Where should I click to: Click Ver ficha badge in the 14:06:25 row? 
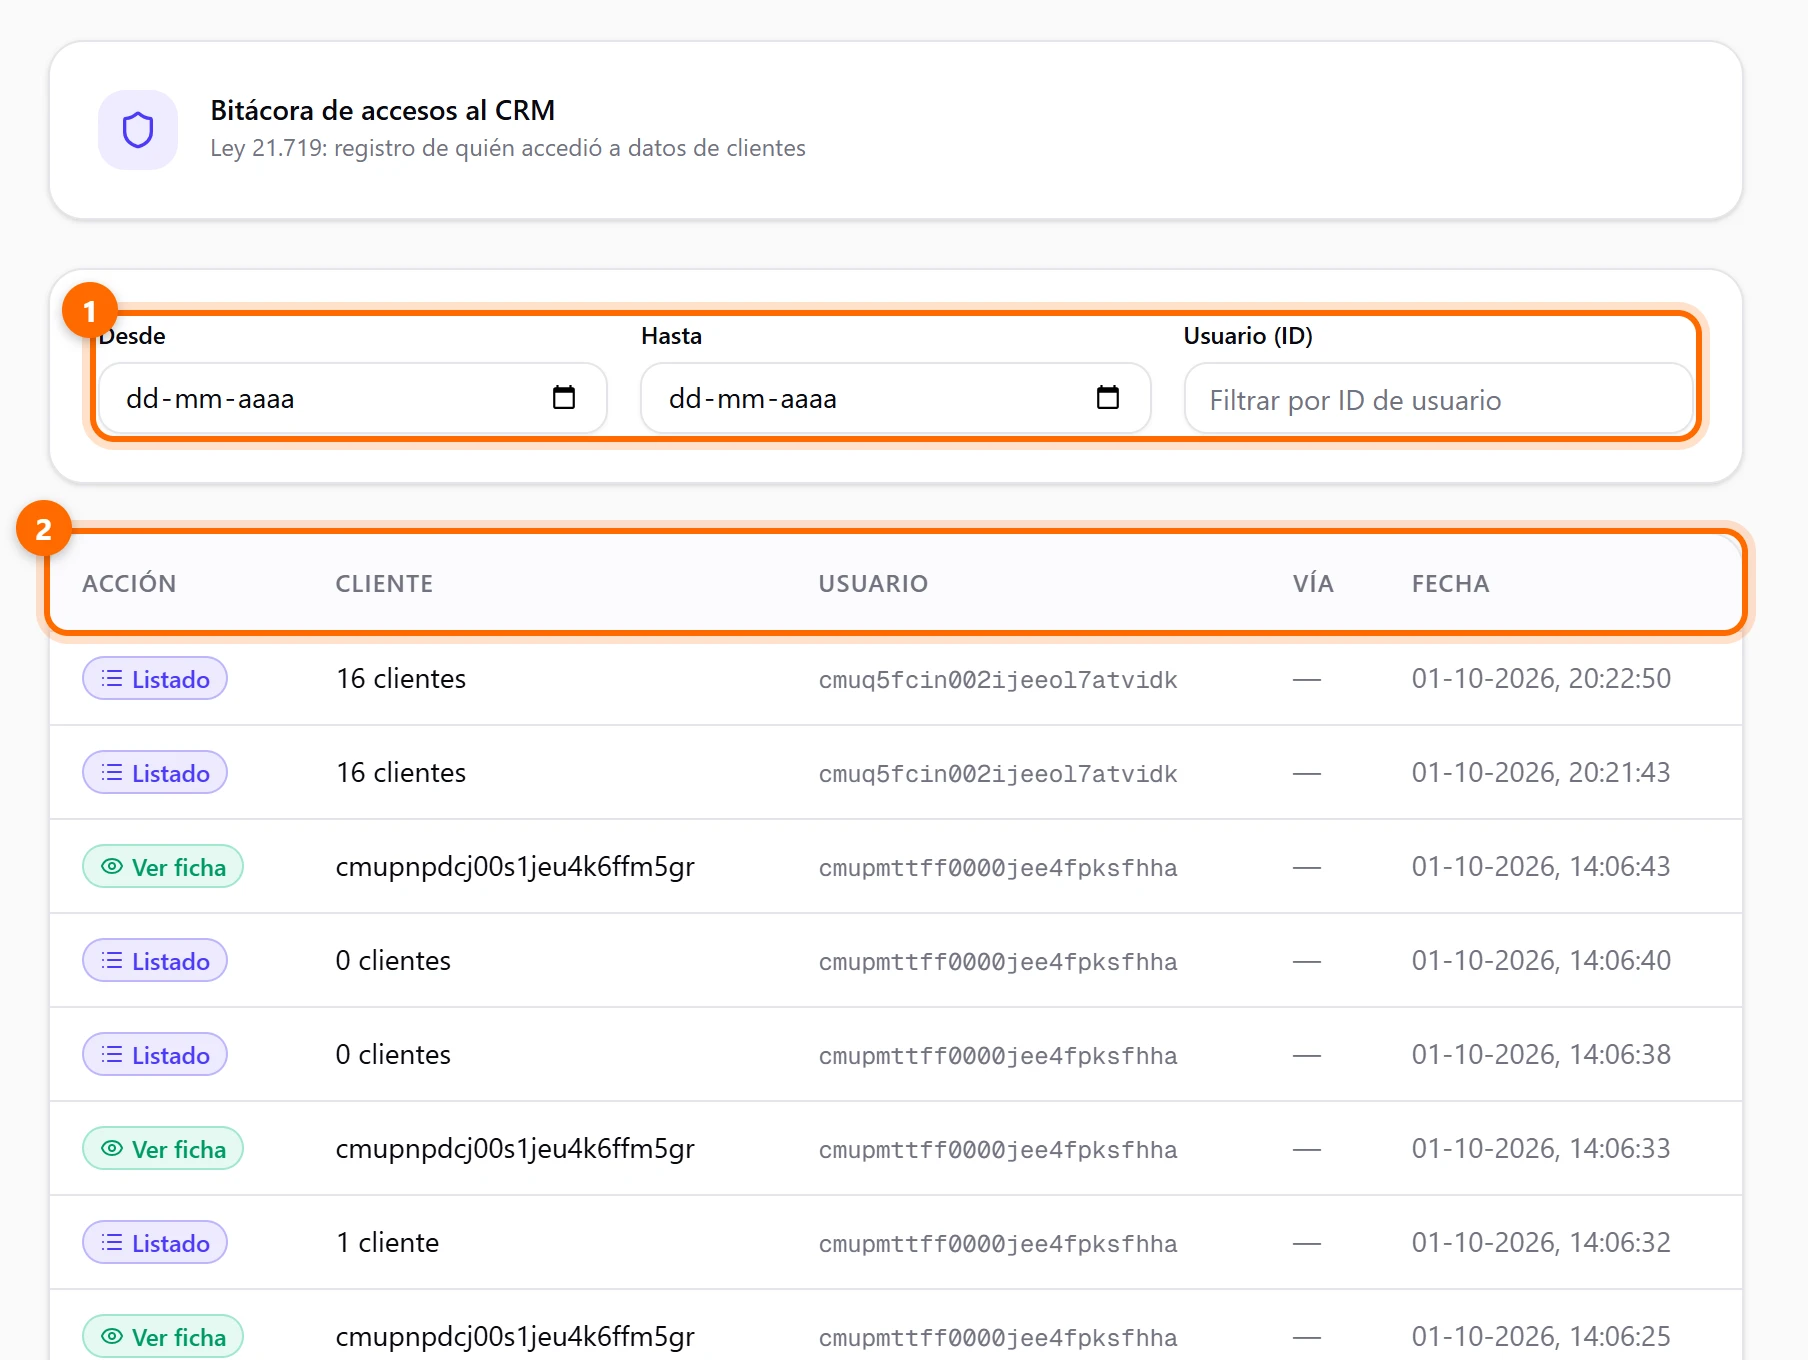163,1337
